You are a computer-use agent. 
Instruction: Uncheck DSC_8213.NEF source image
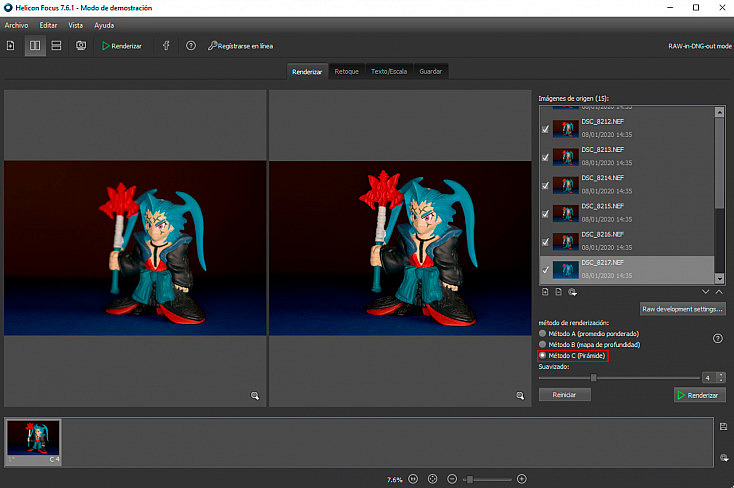click(x=545, y=157)
